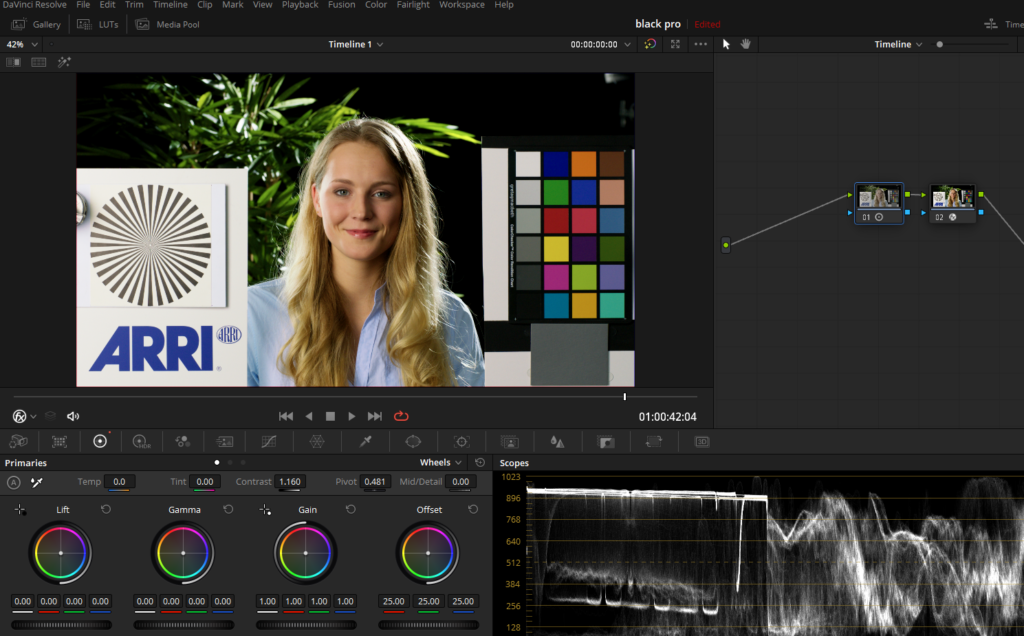This screenshot has width=1024, height=636.
Task: Open the Magic Mask palette
Action: pyautogui.click(x=509, y=442)
